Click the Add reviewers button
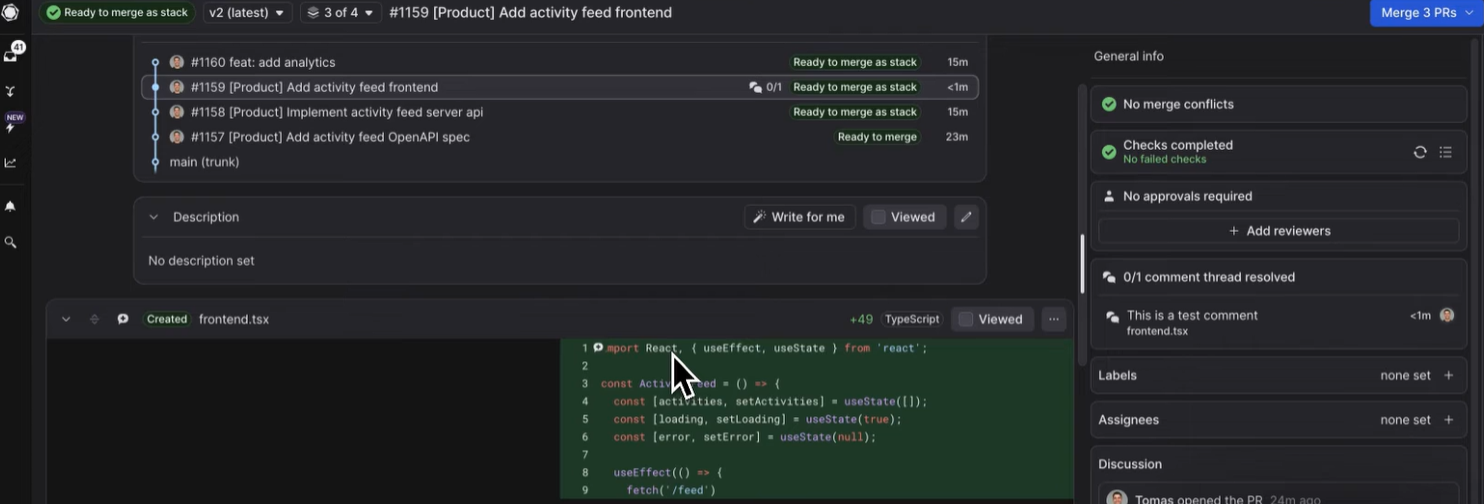1484x504 pixels. [1278, 231]
